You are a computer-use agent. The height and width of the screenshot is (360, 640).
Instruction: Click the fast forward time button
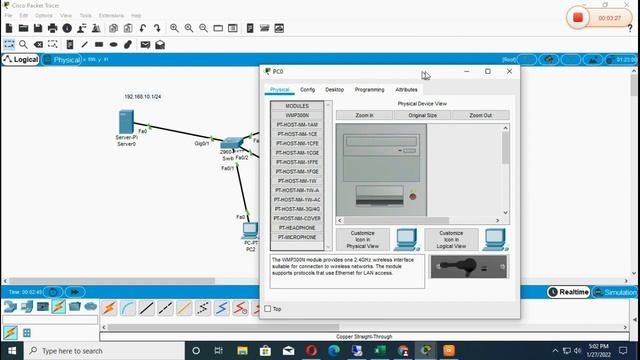pos(75,292)
